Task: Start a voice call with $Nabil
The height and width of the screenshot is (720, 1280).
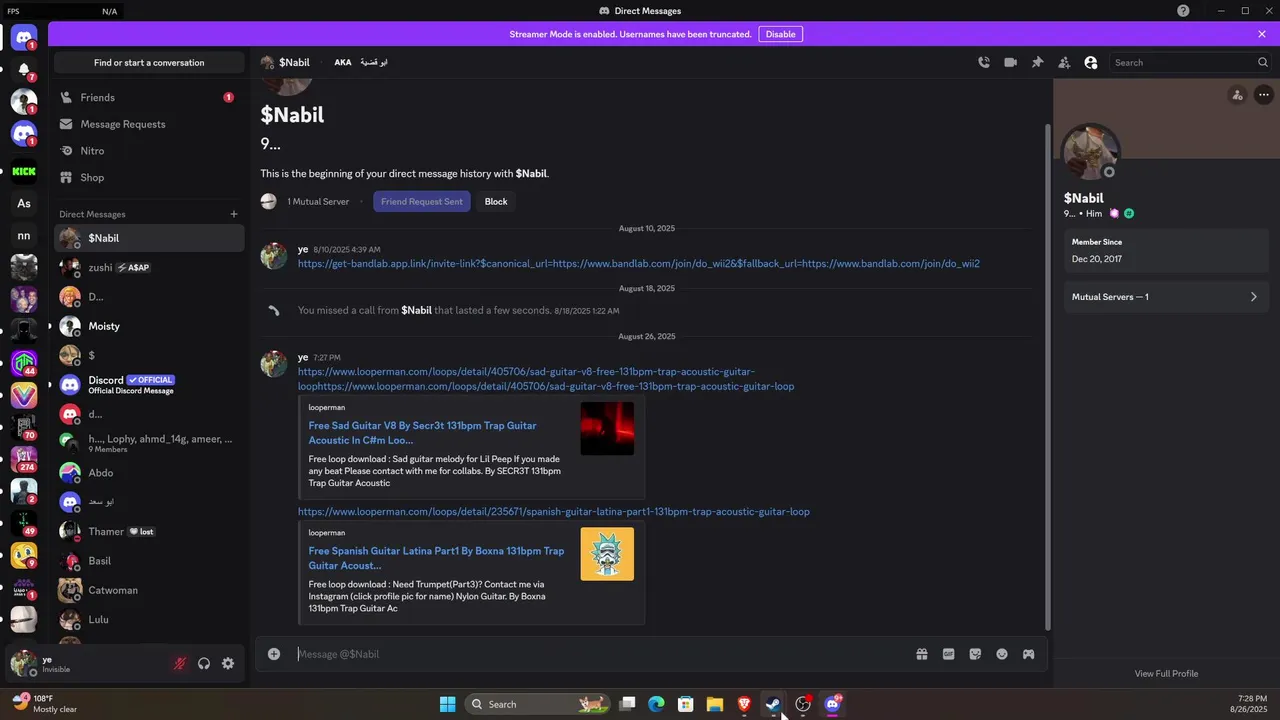Action: coord(984,62)
